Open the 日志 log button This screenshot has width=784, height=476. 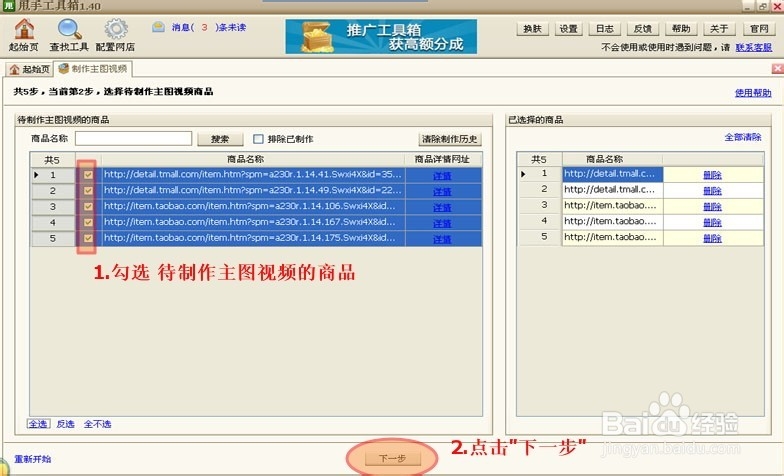pyautogui.click(x=604, y=29)
